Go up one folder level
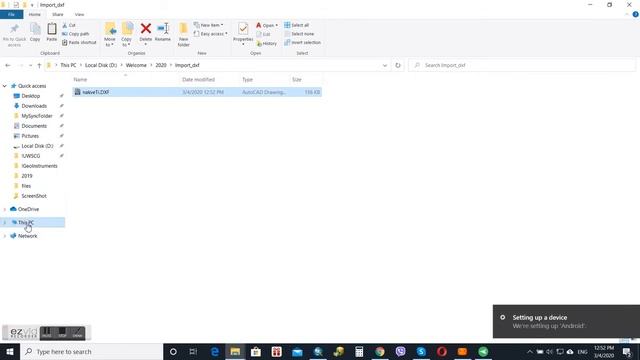 (39, 65)
